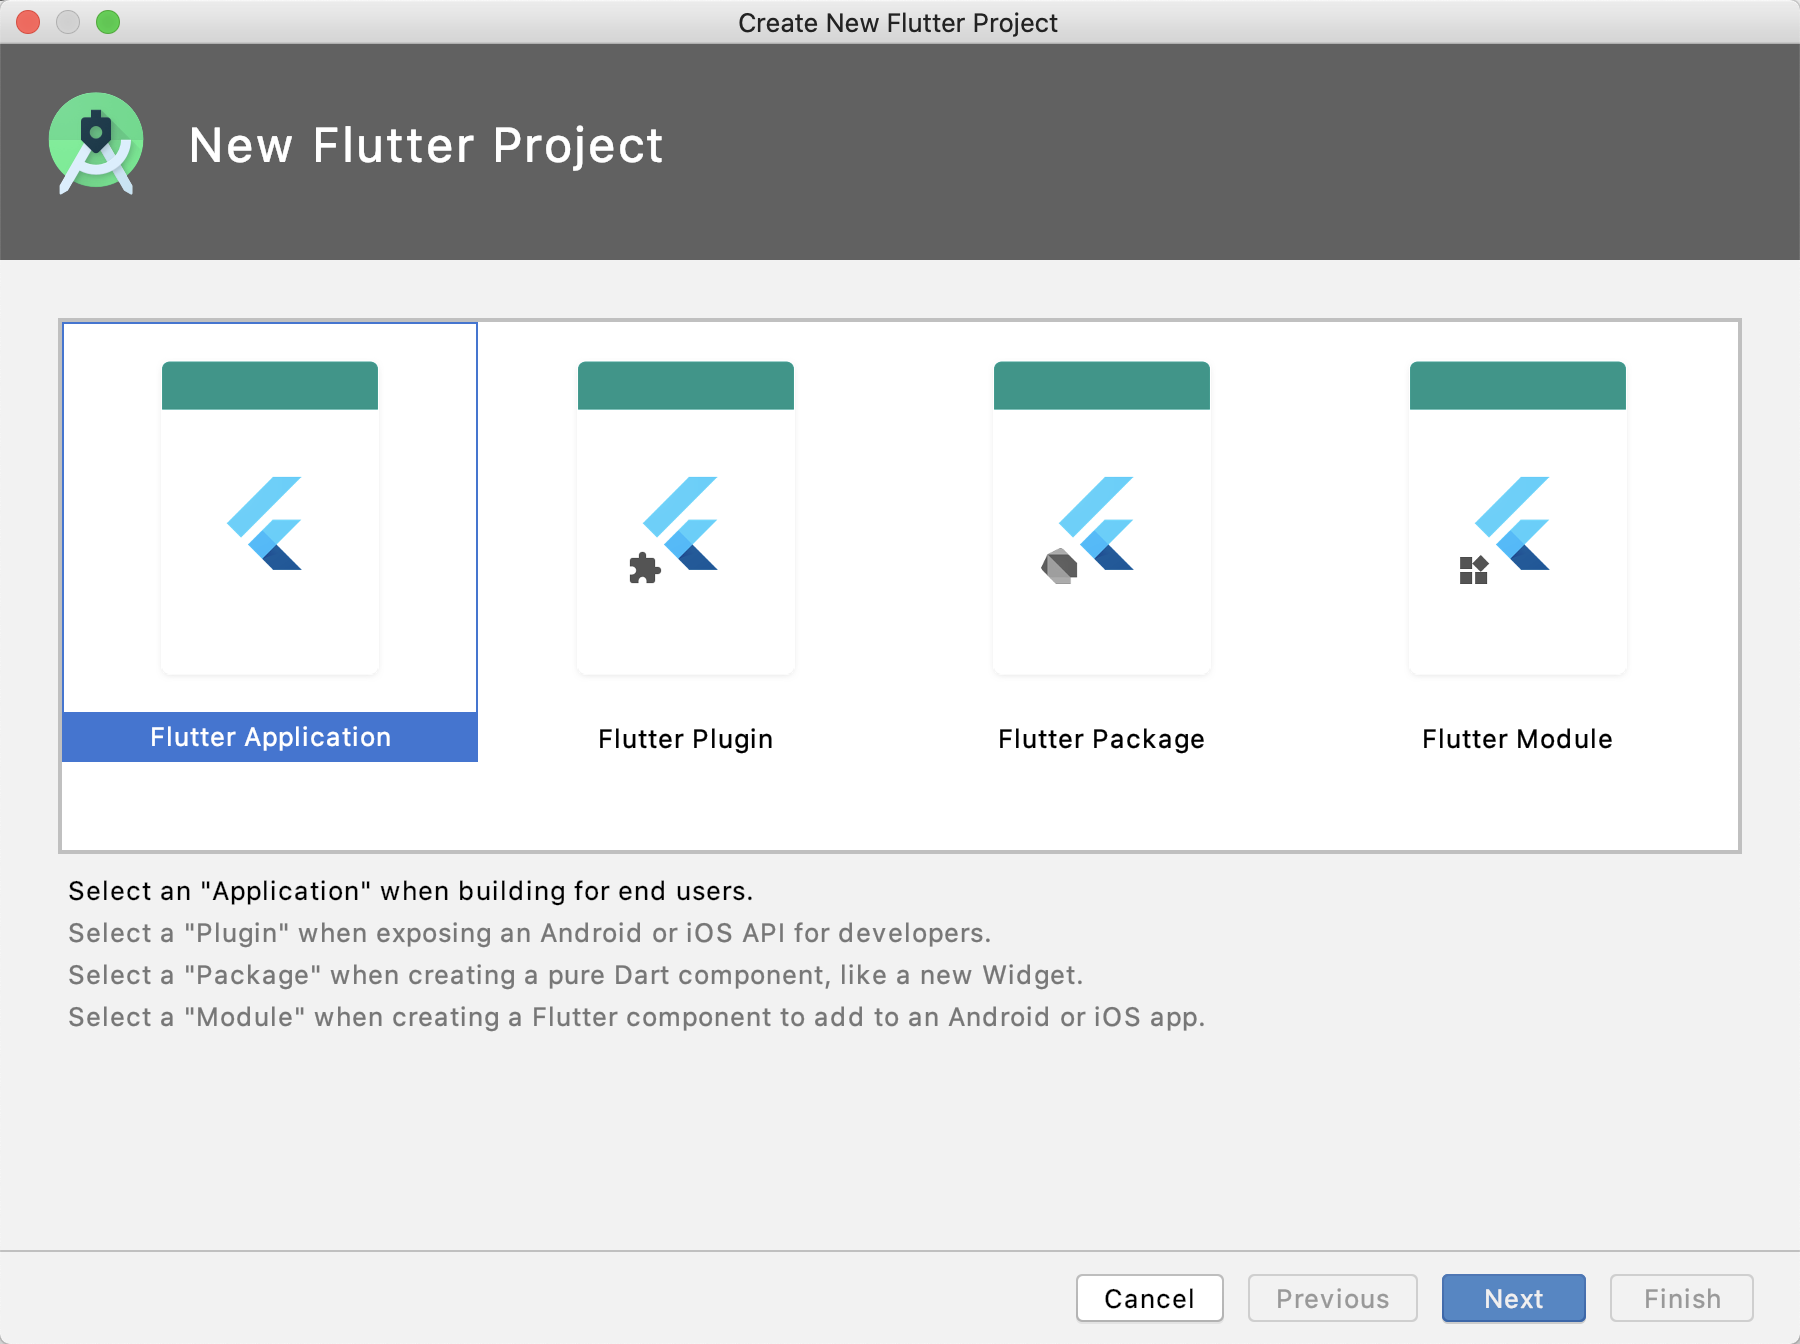
Task: Click the module widgets badge icon
Action: [x=1474, y=570]
